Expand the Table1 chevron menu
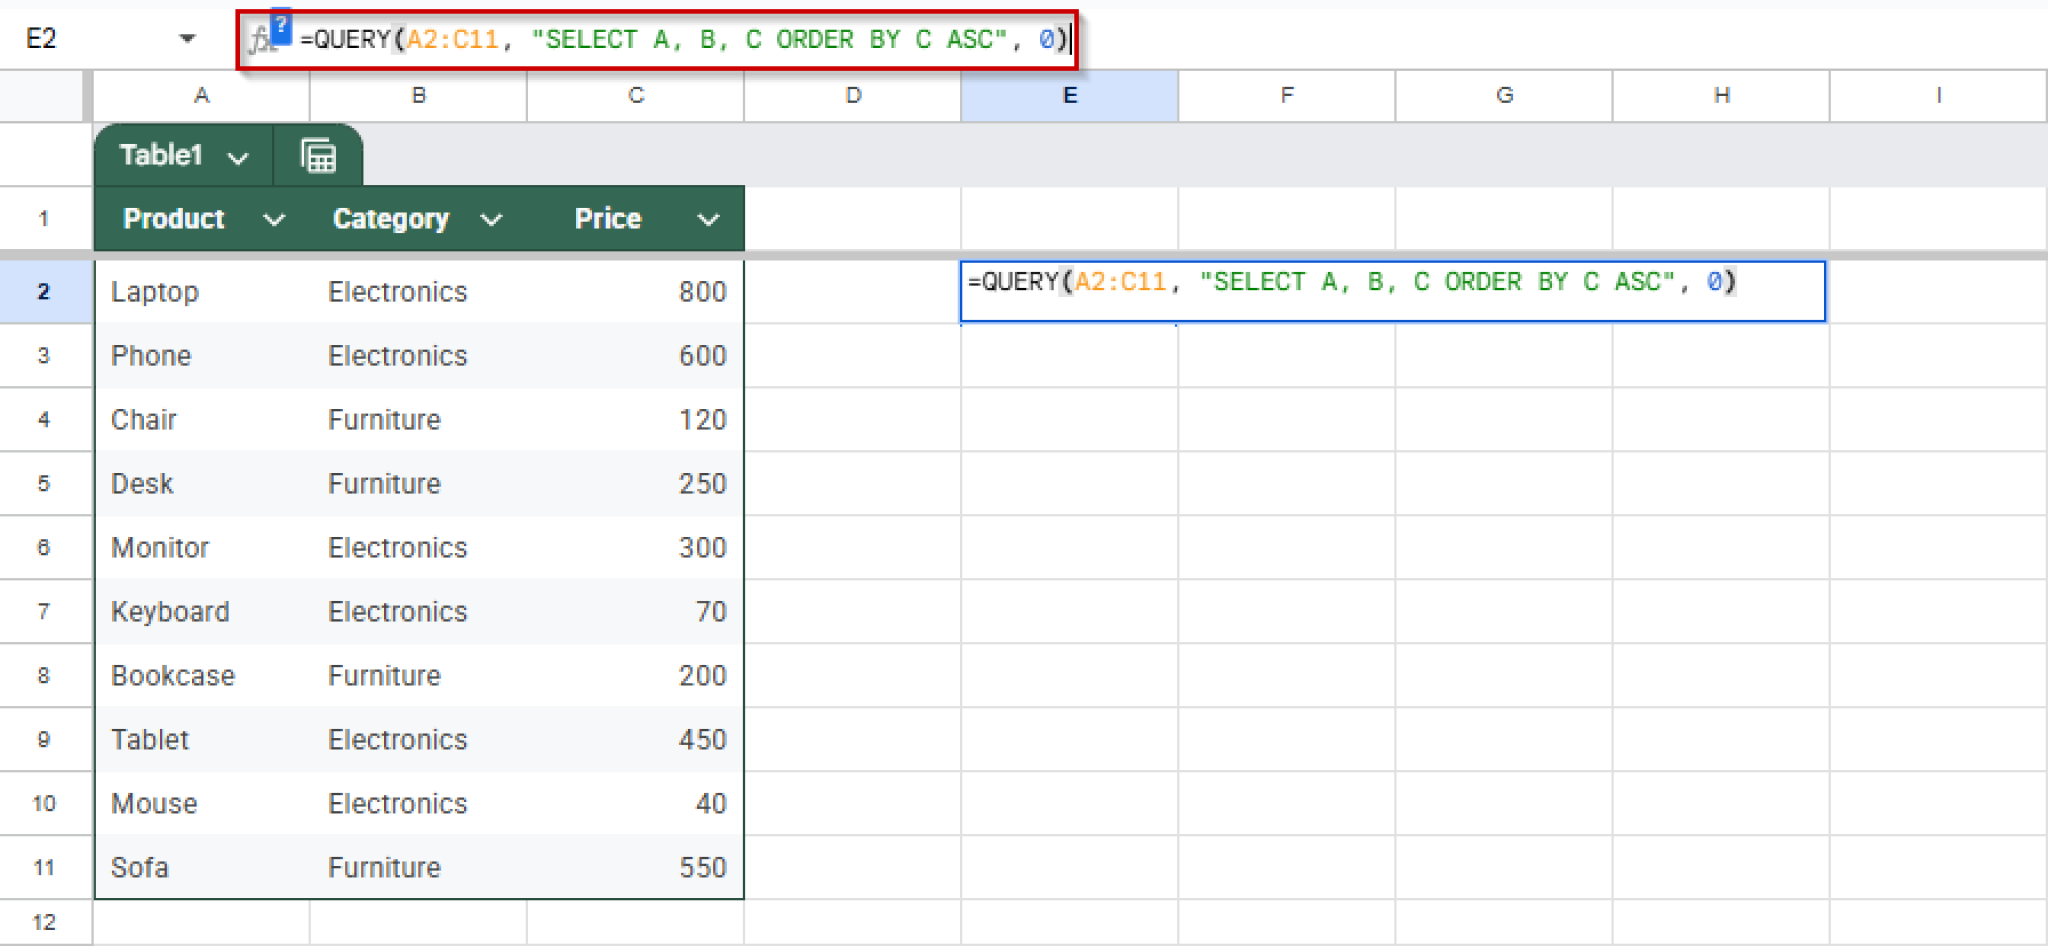The image size is (2048, 946). coord(238,156)
